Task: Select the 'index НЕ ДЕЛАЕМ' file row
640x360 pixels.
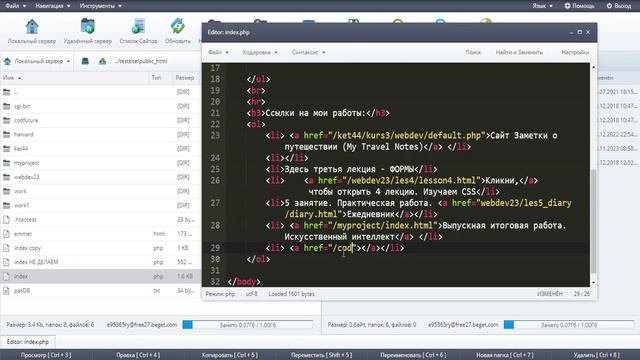Action: tap(100, 262)
